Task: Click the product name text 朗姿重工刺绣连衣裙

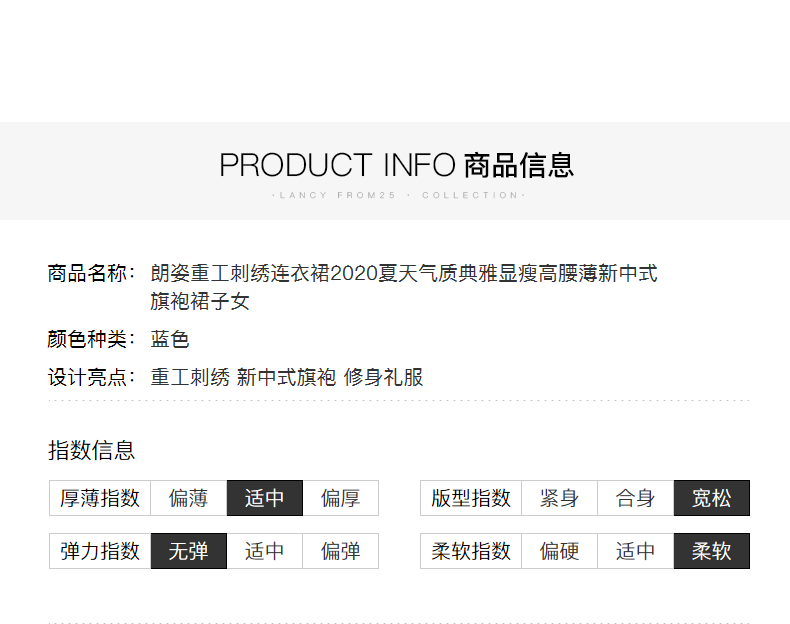Action: tap(240, 273)
